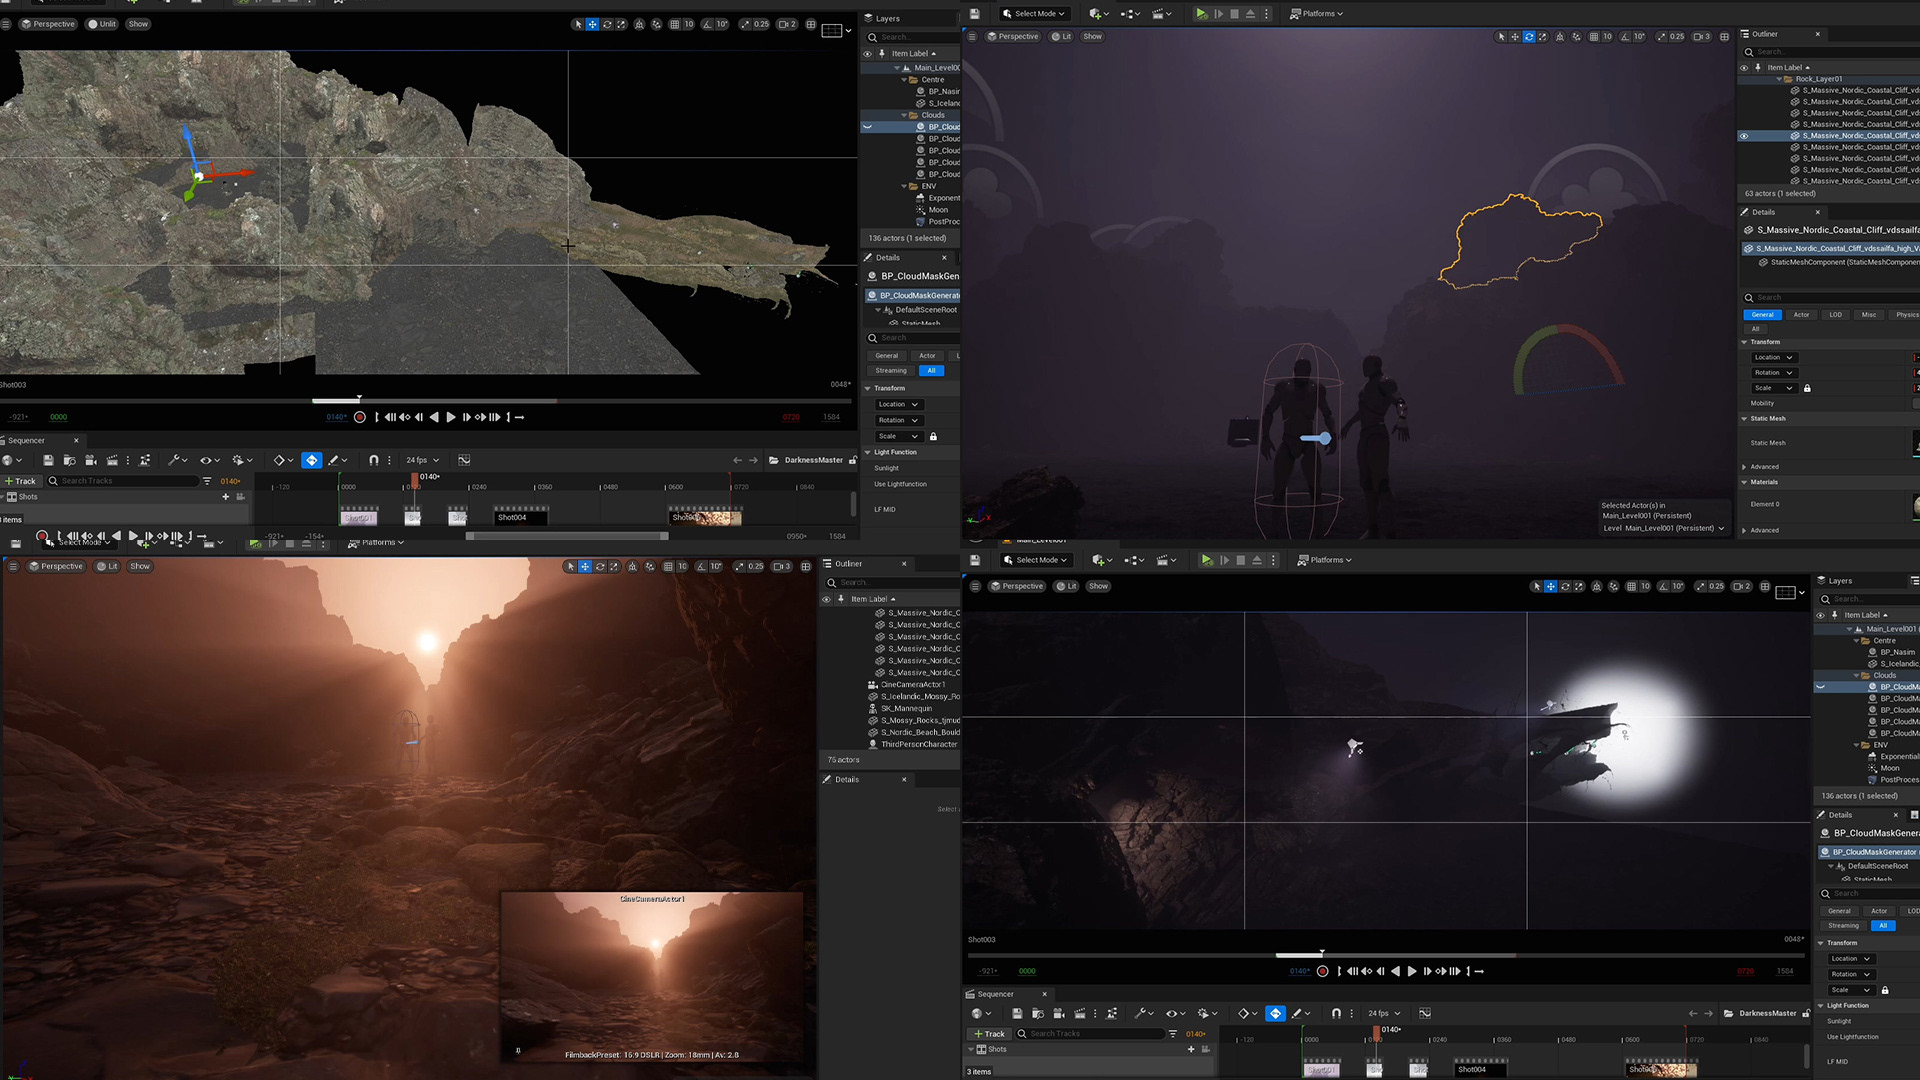The height and width of the screenshot is (1080, 1920).
Task: Open Select Mode dropdown above purple foggy viewport
Action: [x=1035, y=14]
